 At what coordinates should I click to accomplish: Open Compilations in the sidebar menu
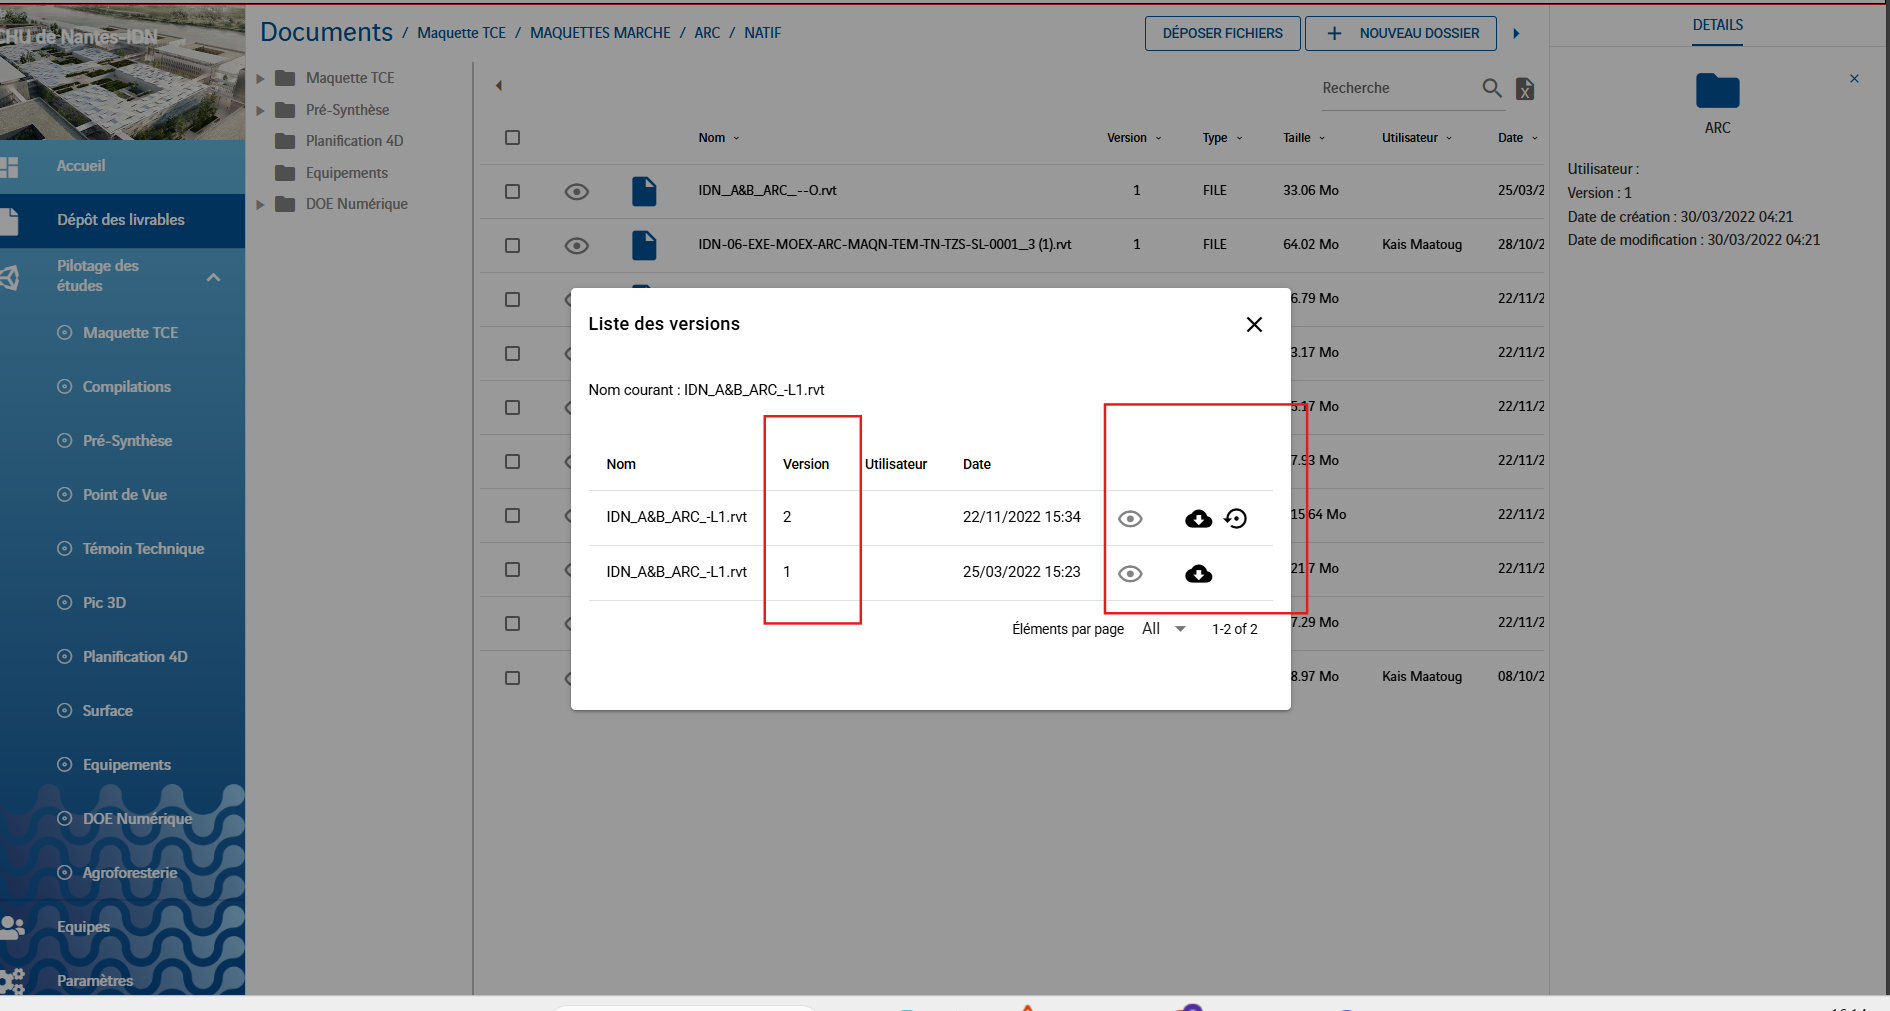point(126,387)
